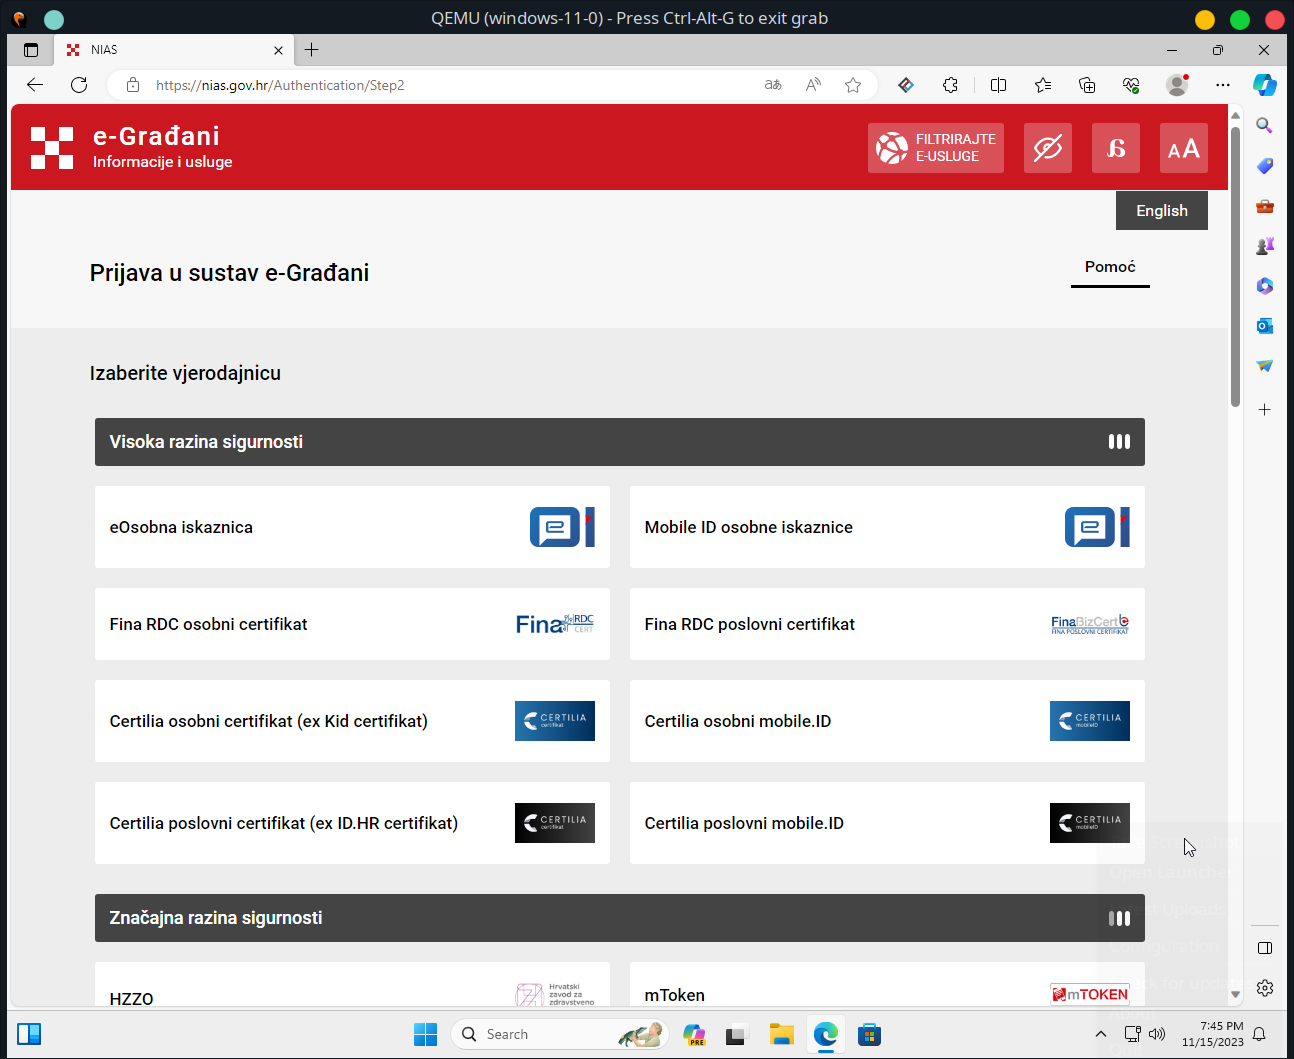Screen dimensions: 1294x1059
Task: Click Mobile ID eID logo icon
Action: 1097,527
